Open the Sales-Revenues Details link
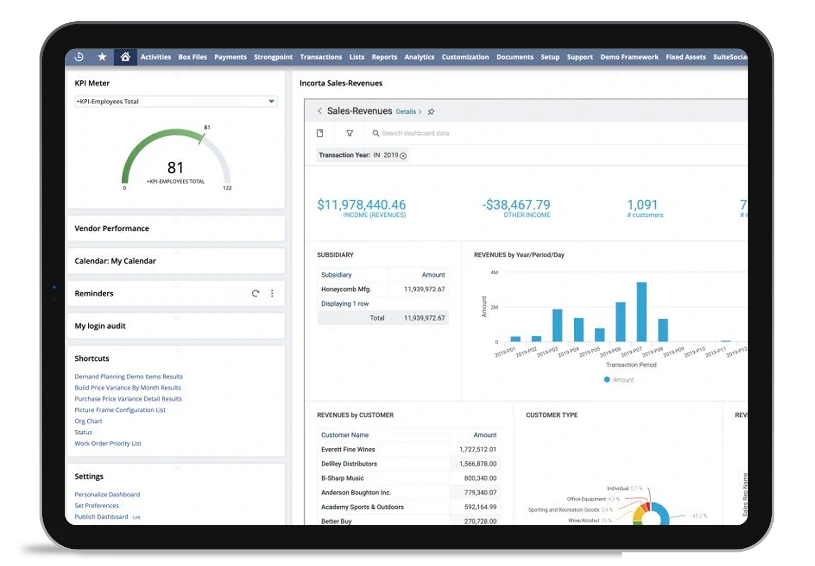The height and width of the screenshot is (566, 815). [x=409, y=112]
